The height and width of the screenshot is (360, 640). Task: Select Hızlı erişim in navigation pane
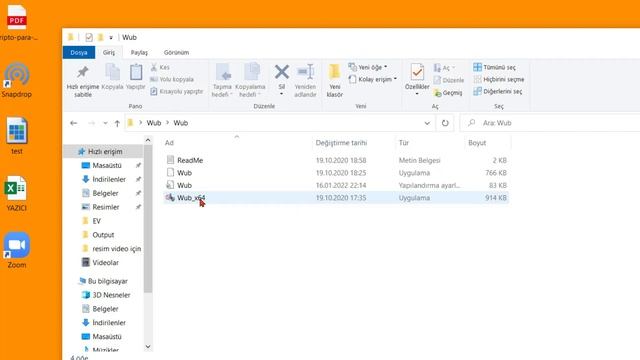[x=104, y=151]
